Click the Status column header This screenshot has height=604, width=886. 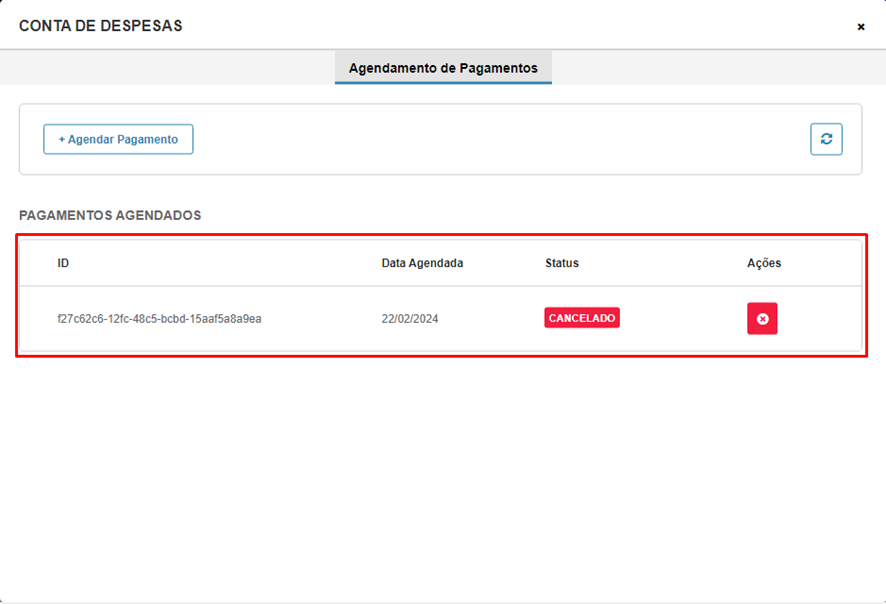[x=562, y=263]
